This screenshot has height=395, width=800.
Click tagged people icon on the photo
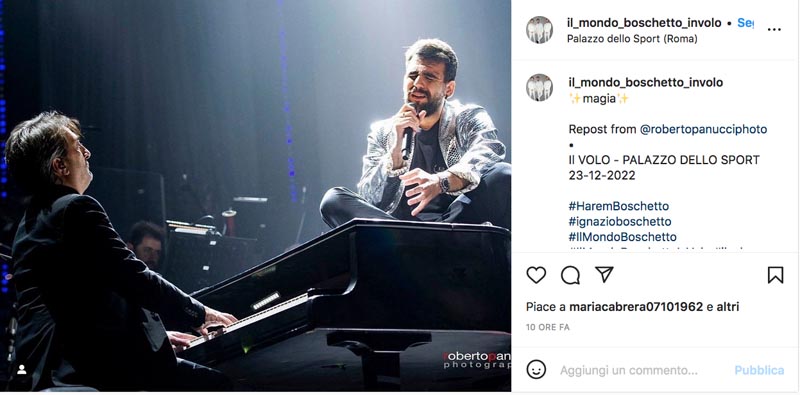click(21, 369)
